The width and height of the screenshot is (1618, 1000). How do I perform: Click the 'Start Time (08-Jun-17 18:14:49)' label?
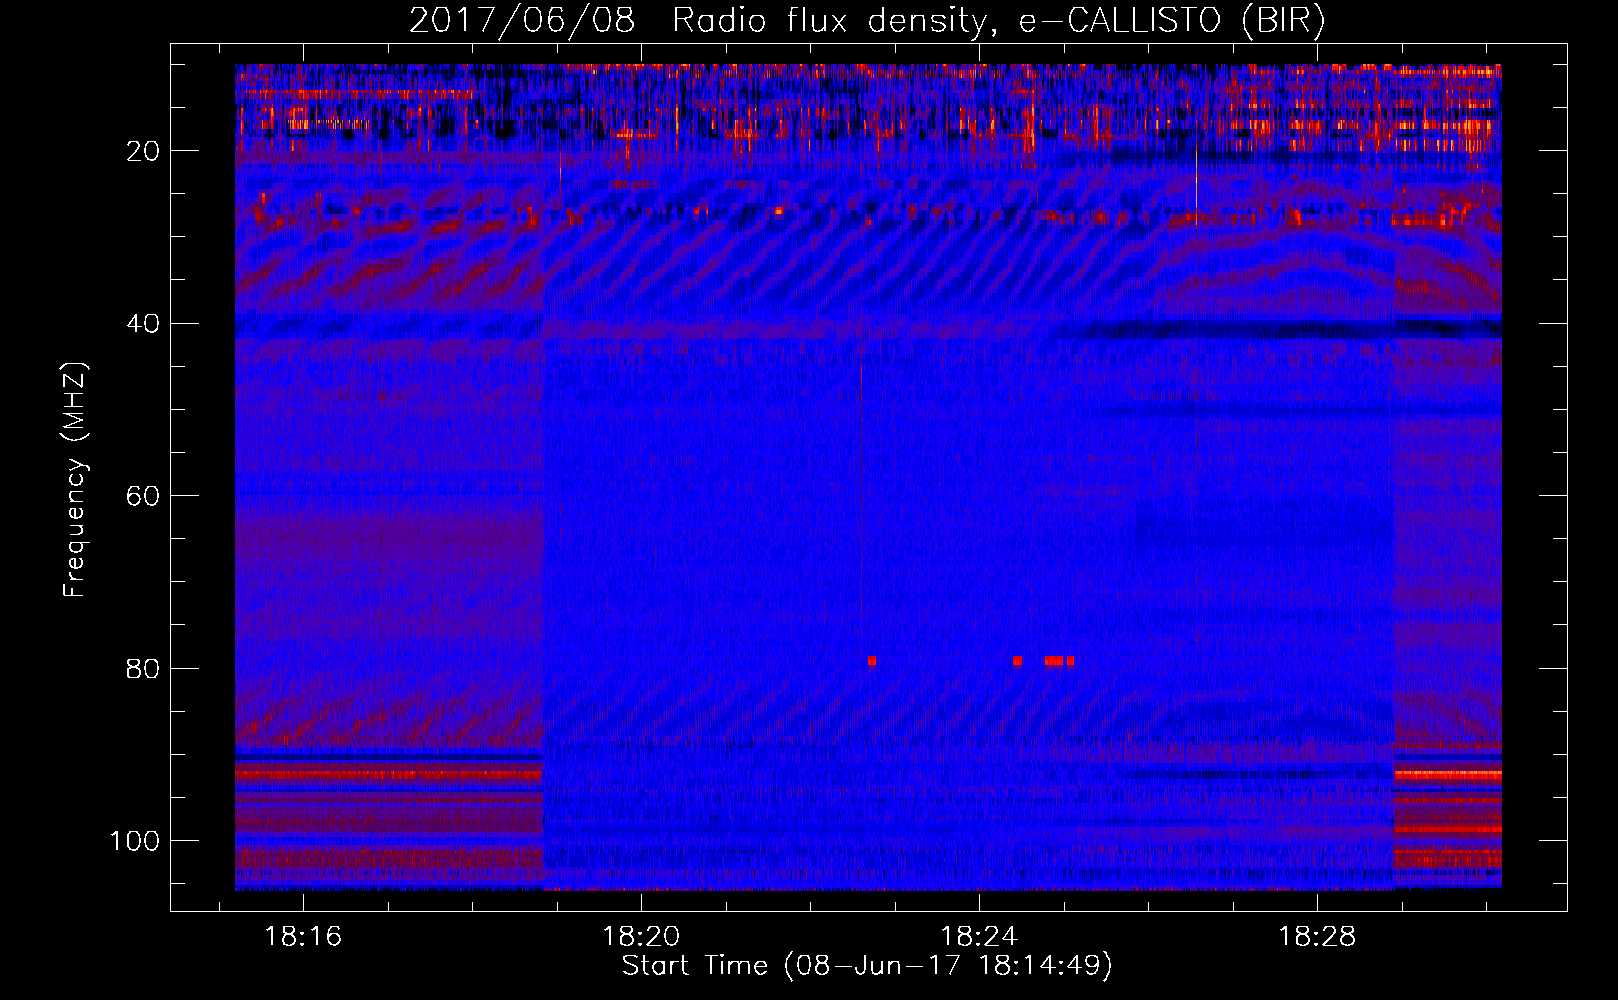click(867, 966)
